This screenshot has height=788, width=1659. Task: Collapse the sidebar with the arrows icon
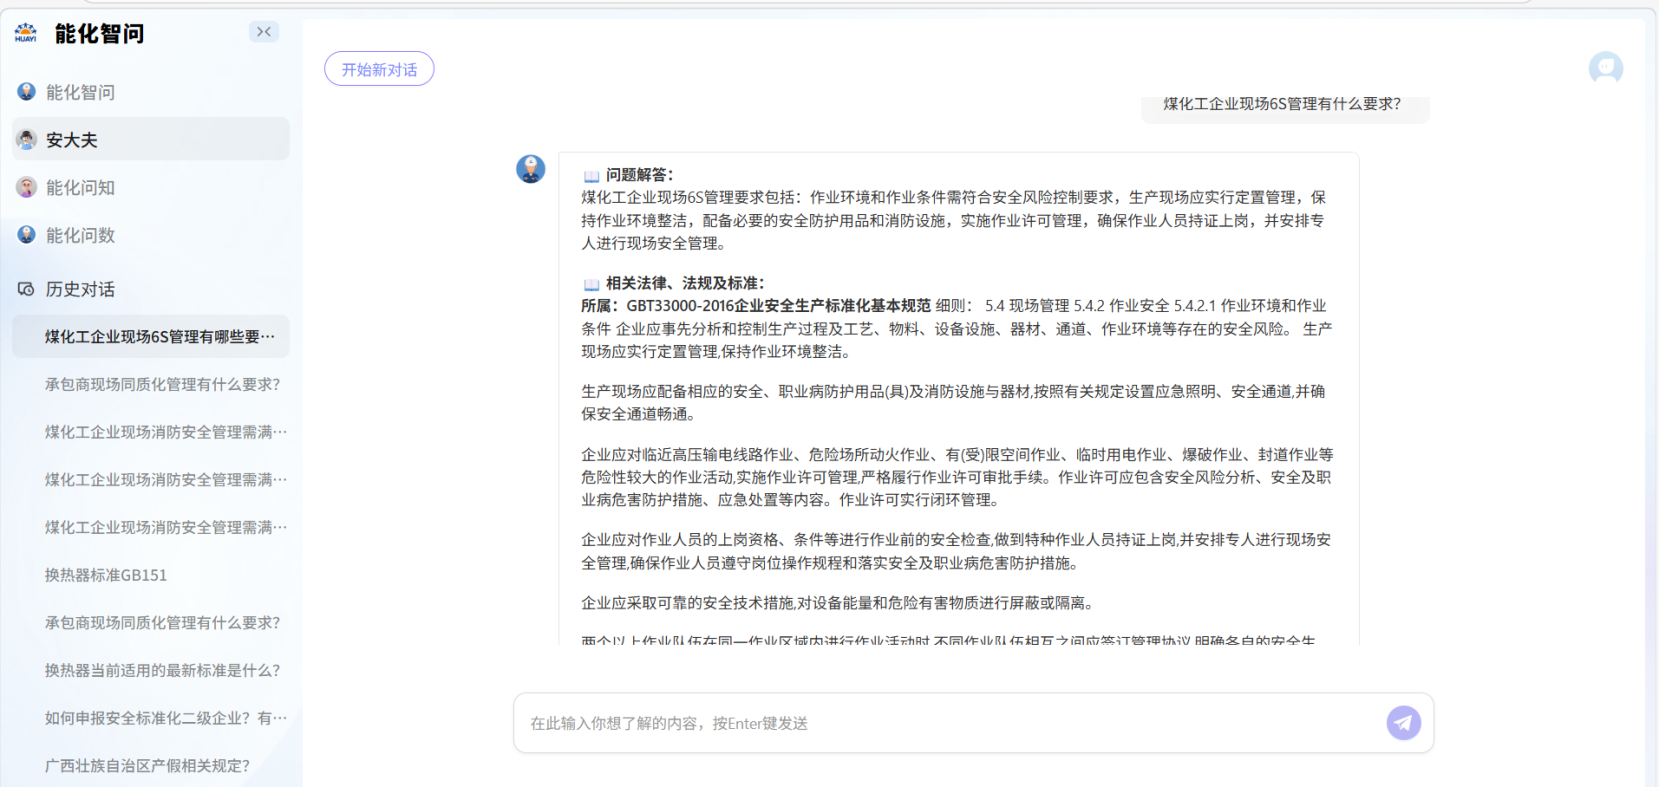(264, 32)
